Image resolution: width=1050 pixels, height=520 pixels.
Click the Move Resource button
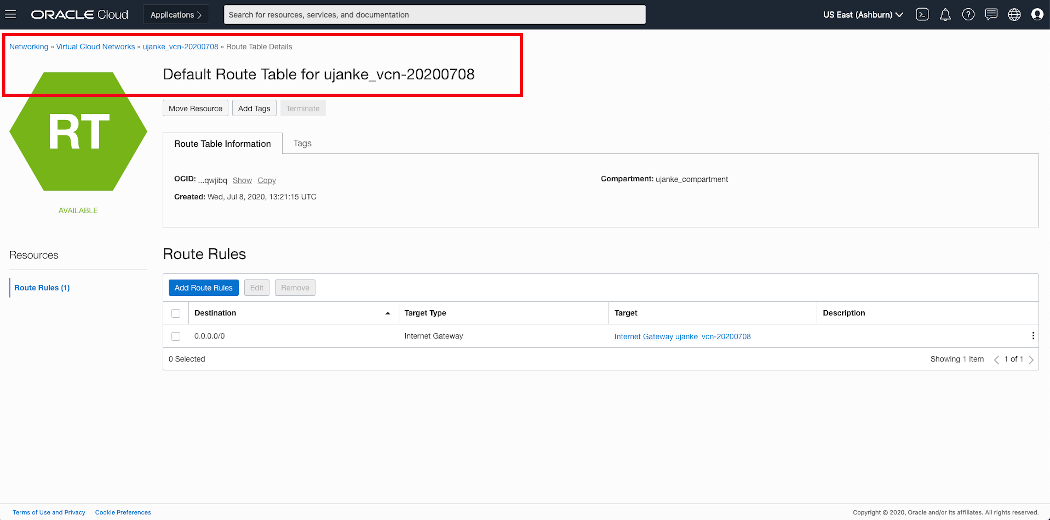coord(196,108)
